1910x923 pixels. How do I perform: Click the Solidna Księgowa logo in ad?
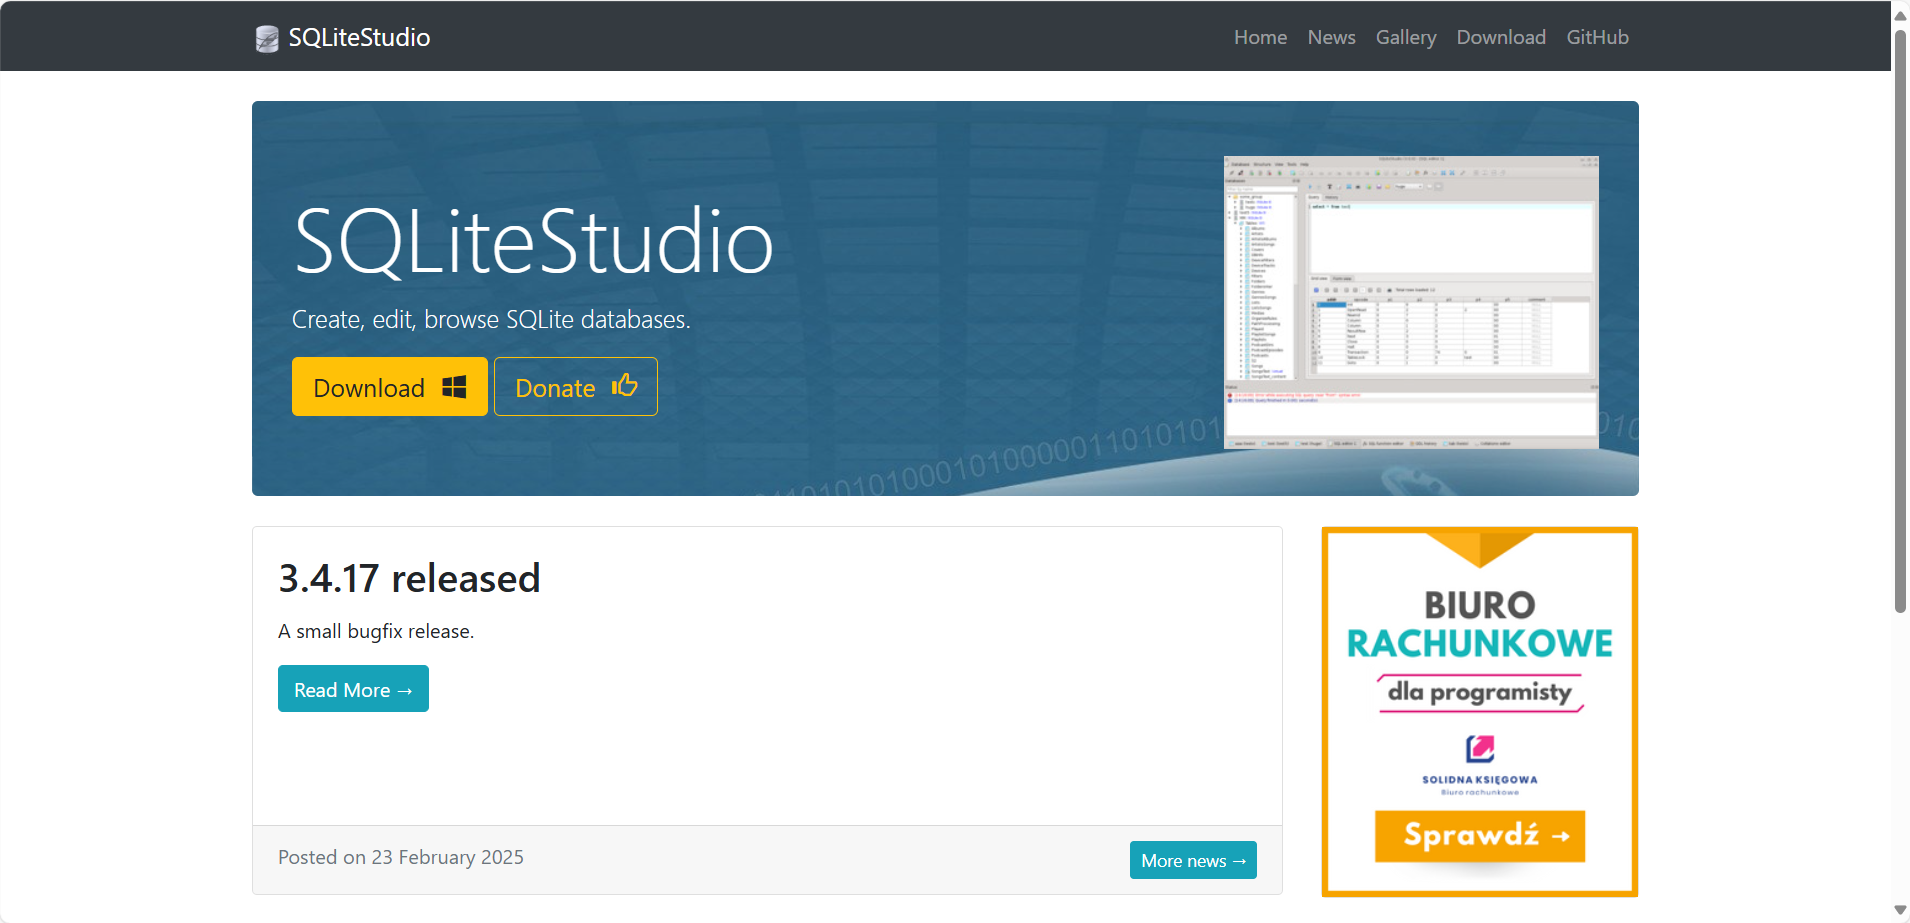(1480, 765)
